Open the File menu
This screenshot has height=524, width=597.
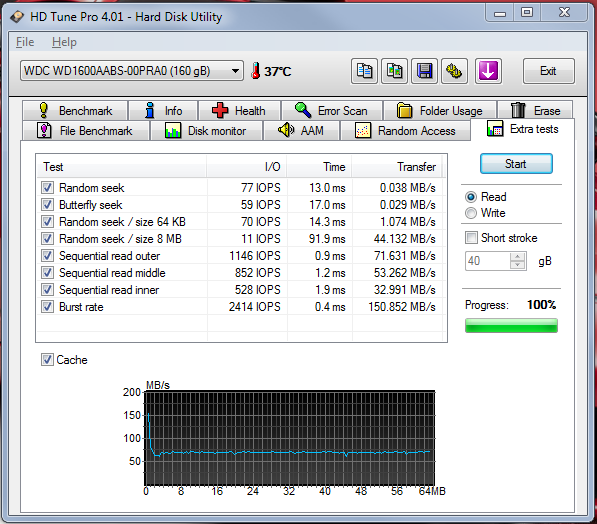pyautogui.click(x=25, y=42)
